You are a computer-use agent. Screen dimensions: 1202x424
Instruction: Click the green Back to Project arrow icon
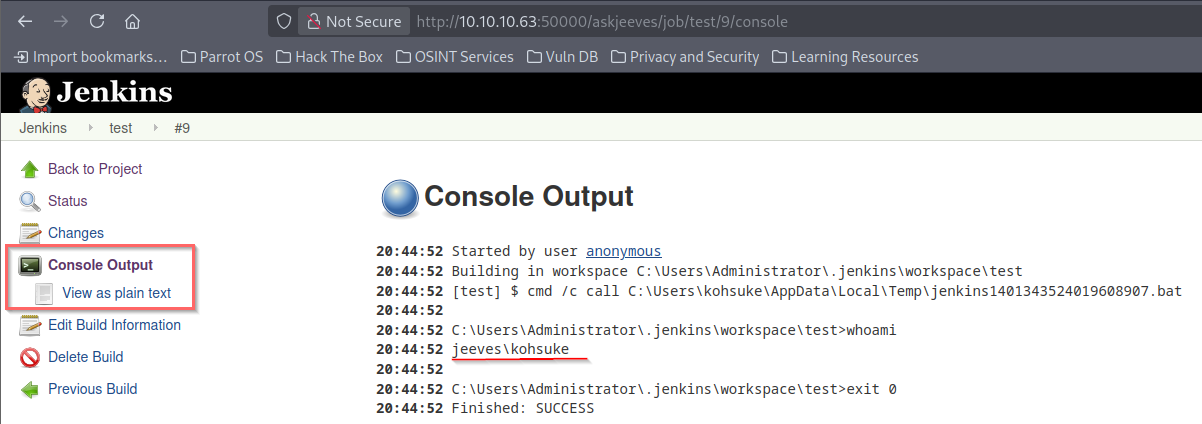30,169
